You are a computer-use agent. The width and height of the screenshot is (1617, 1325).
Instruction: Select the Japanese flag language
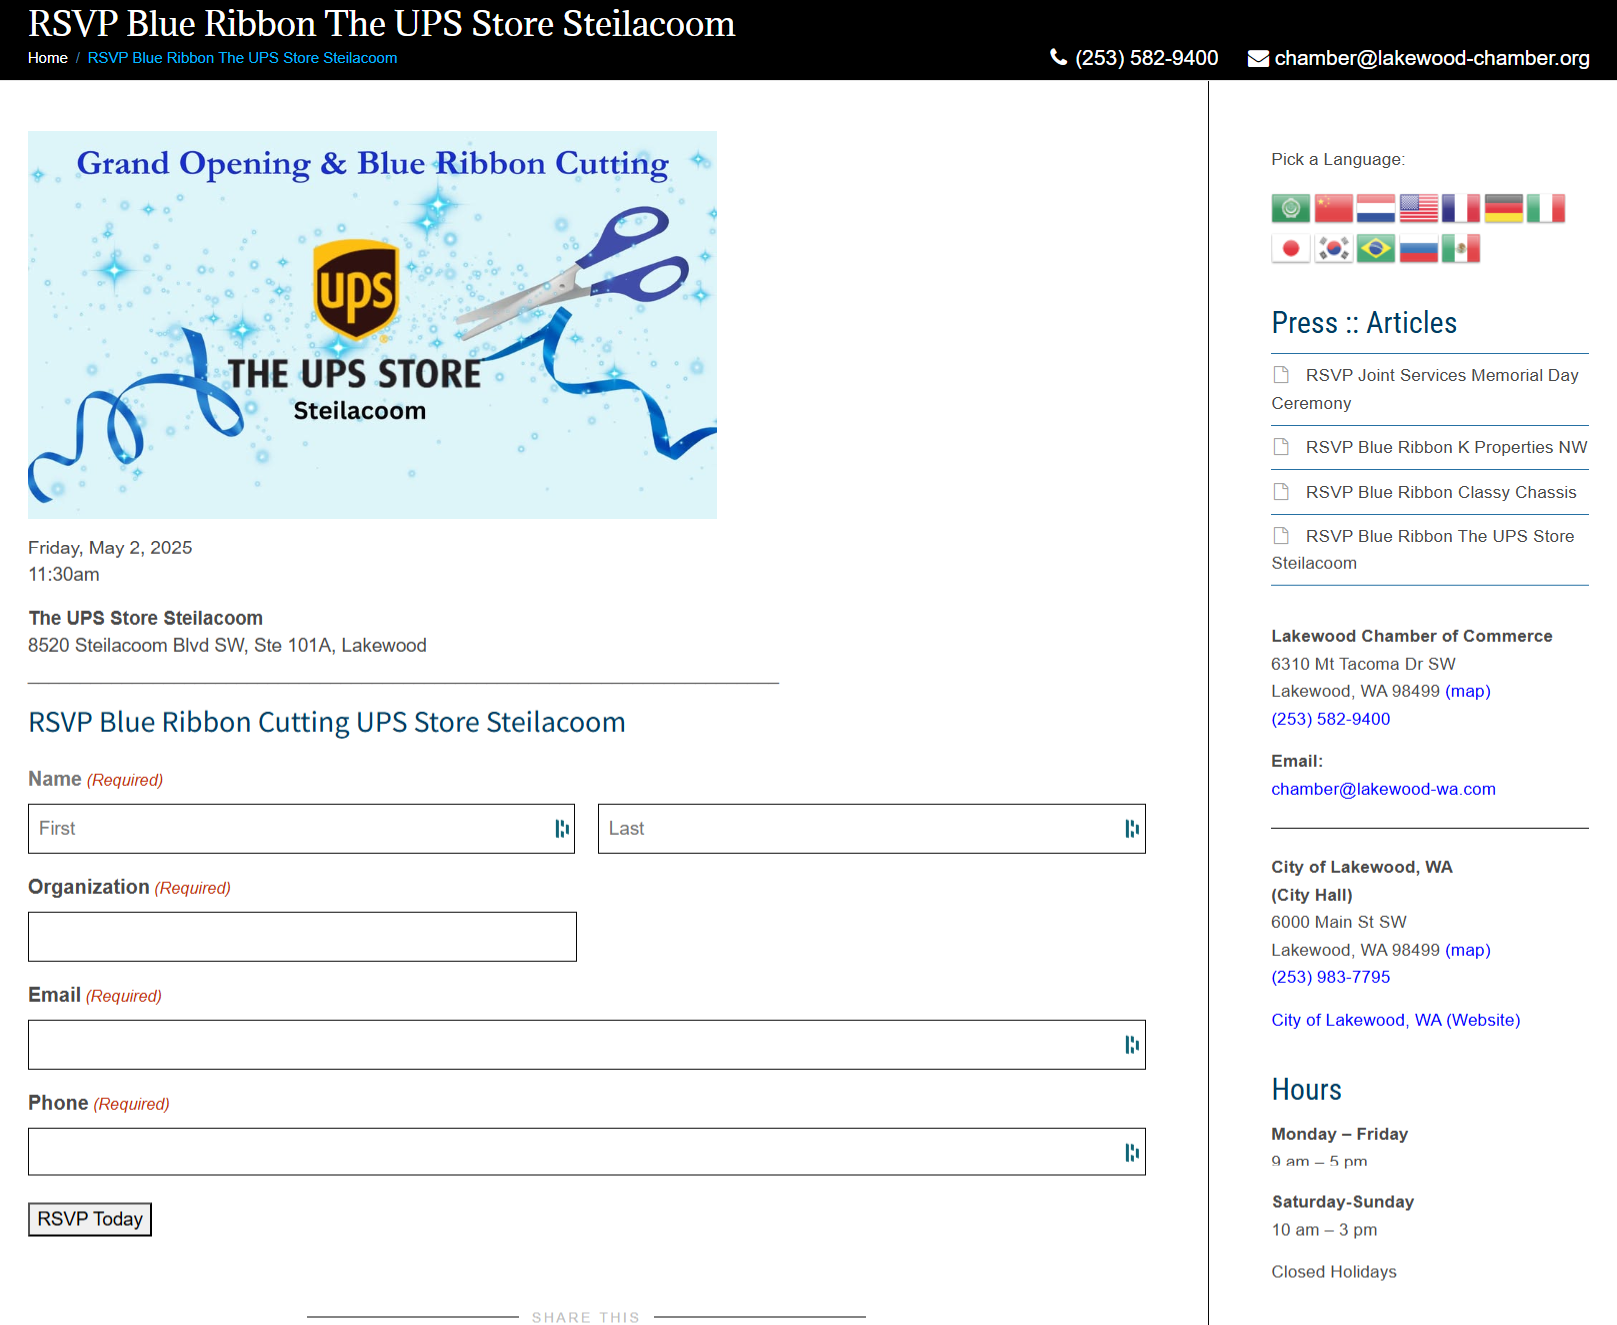click(x=1290, y=248)
